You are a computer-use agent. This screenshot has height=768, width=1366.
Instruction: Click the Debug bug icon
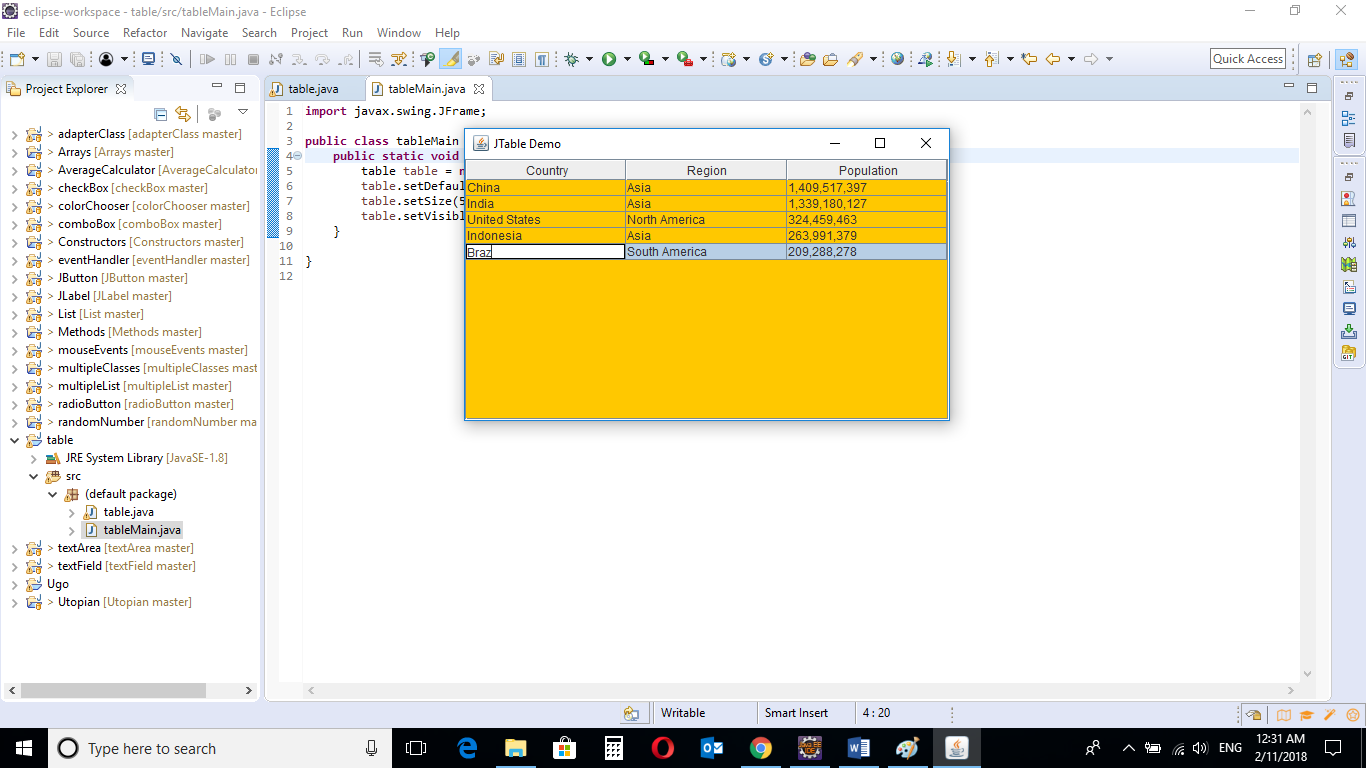tap(571, 59)
